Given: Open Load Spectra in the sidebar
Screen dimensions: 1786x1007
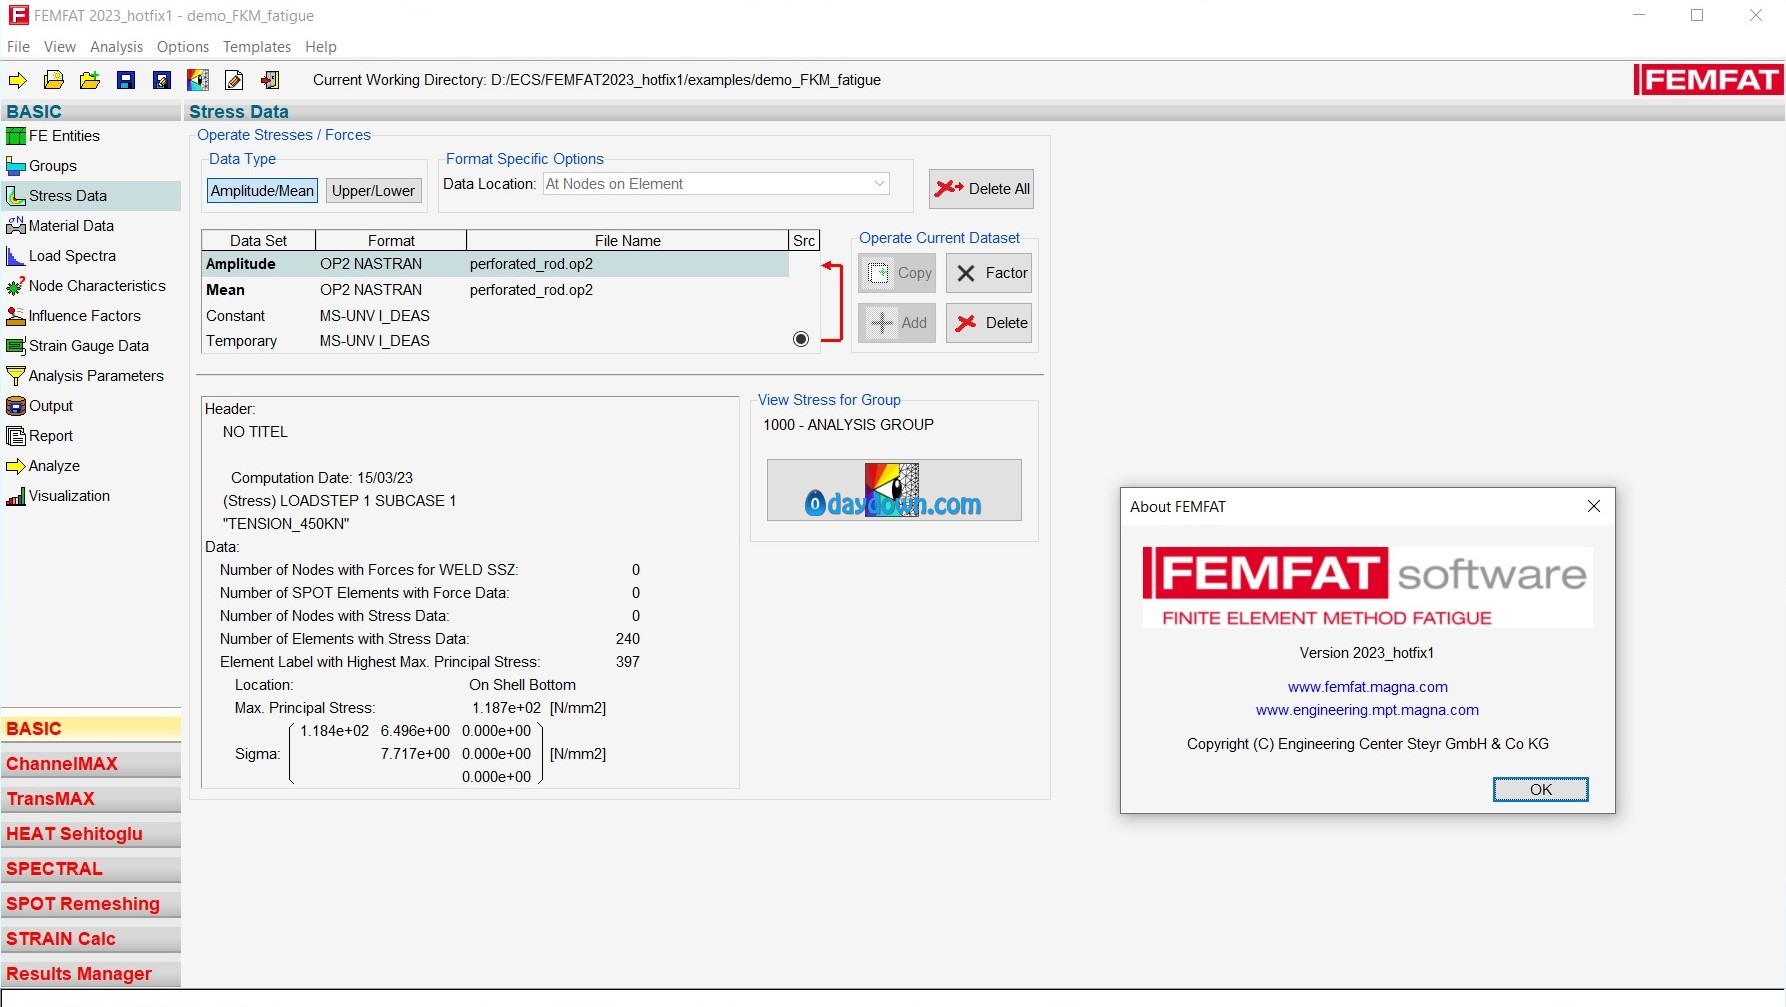Looking at the screenshot, I should coord(91,256).
